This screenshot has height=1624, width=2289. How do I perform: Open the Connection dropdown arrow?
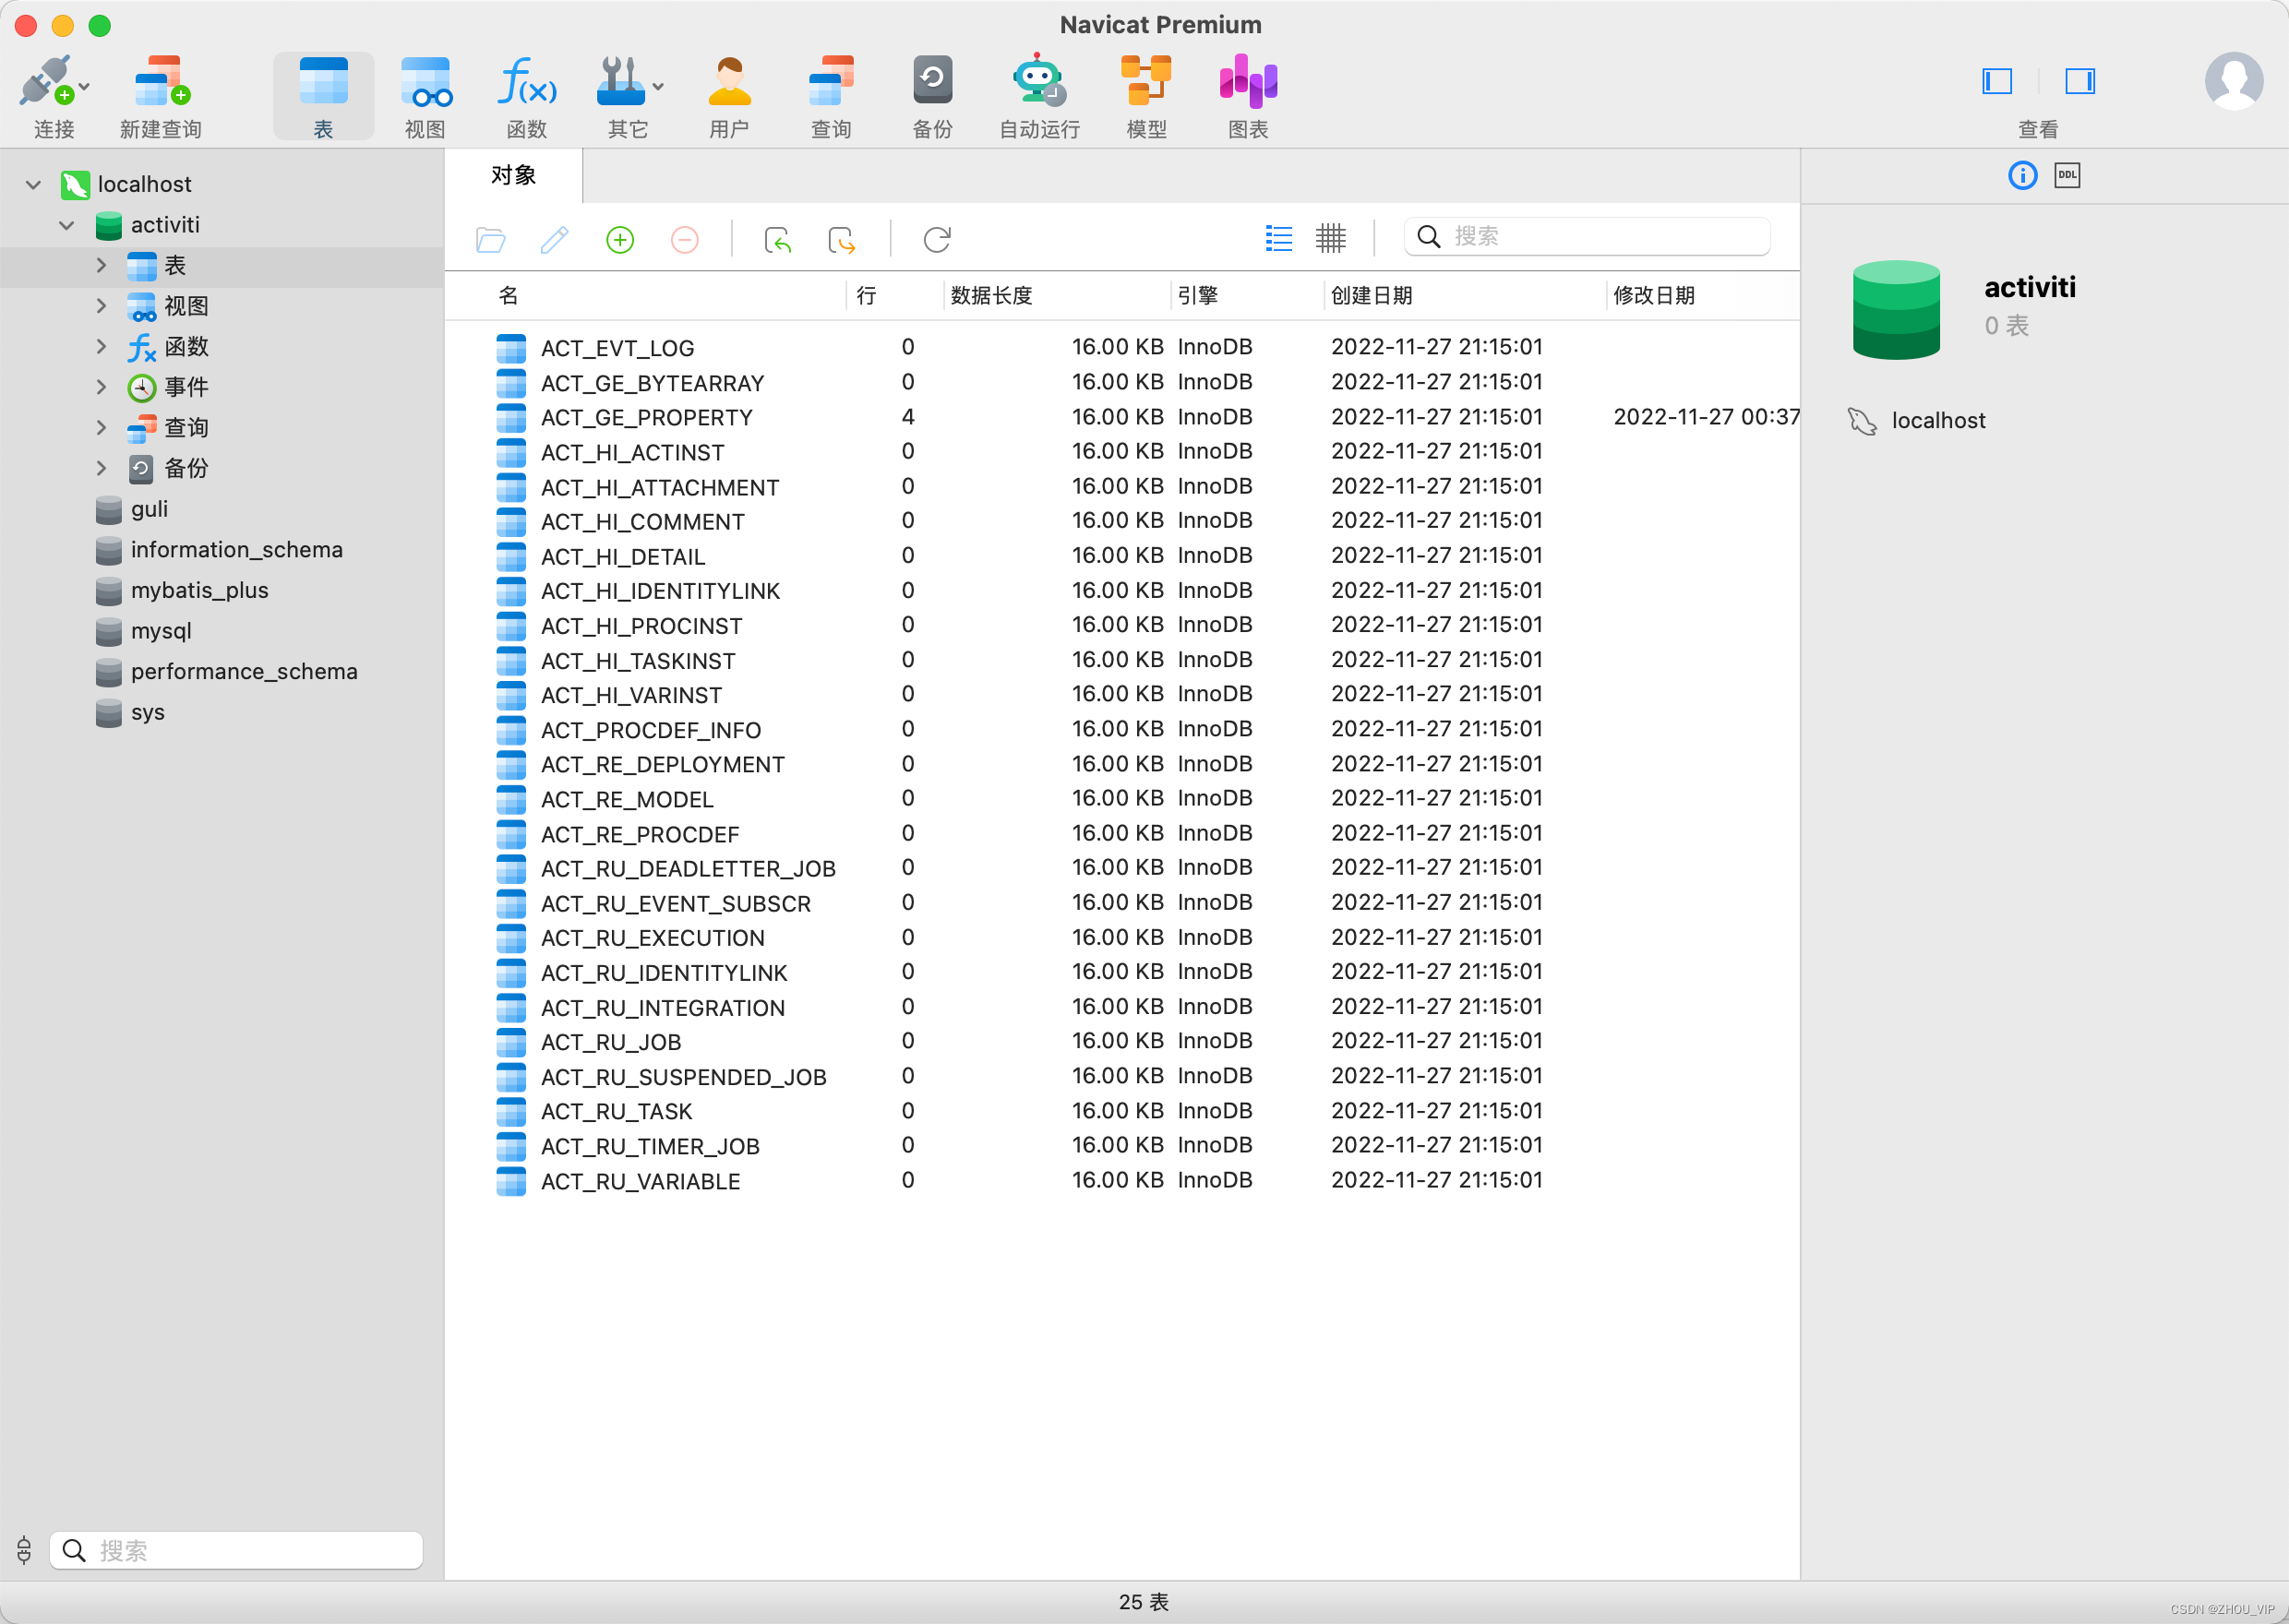tap(84, 87)
